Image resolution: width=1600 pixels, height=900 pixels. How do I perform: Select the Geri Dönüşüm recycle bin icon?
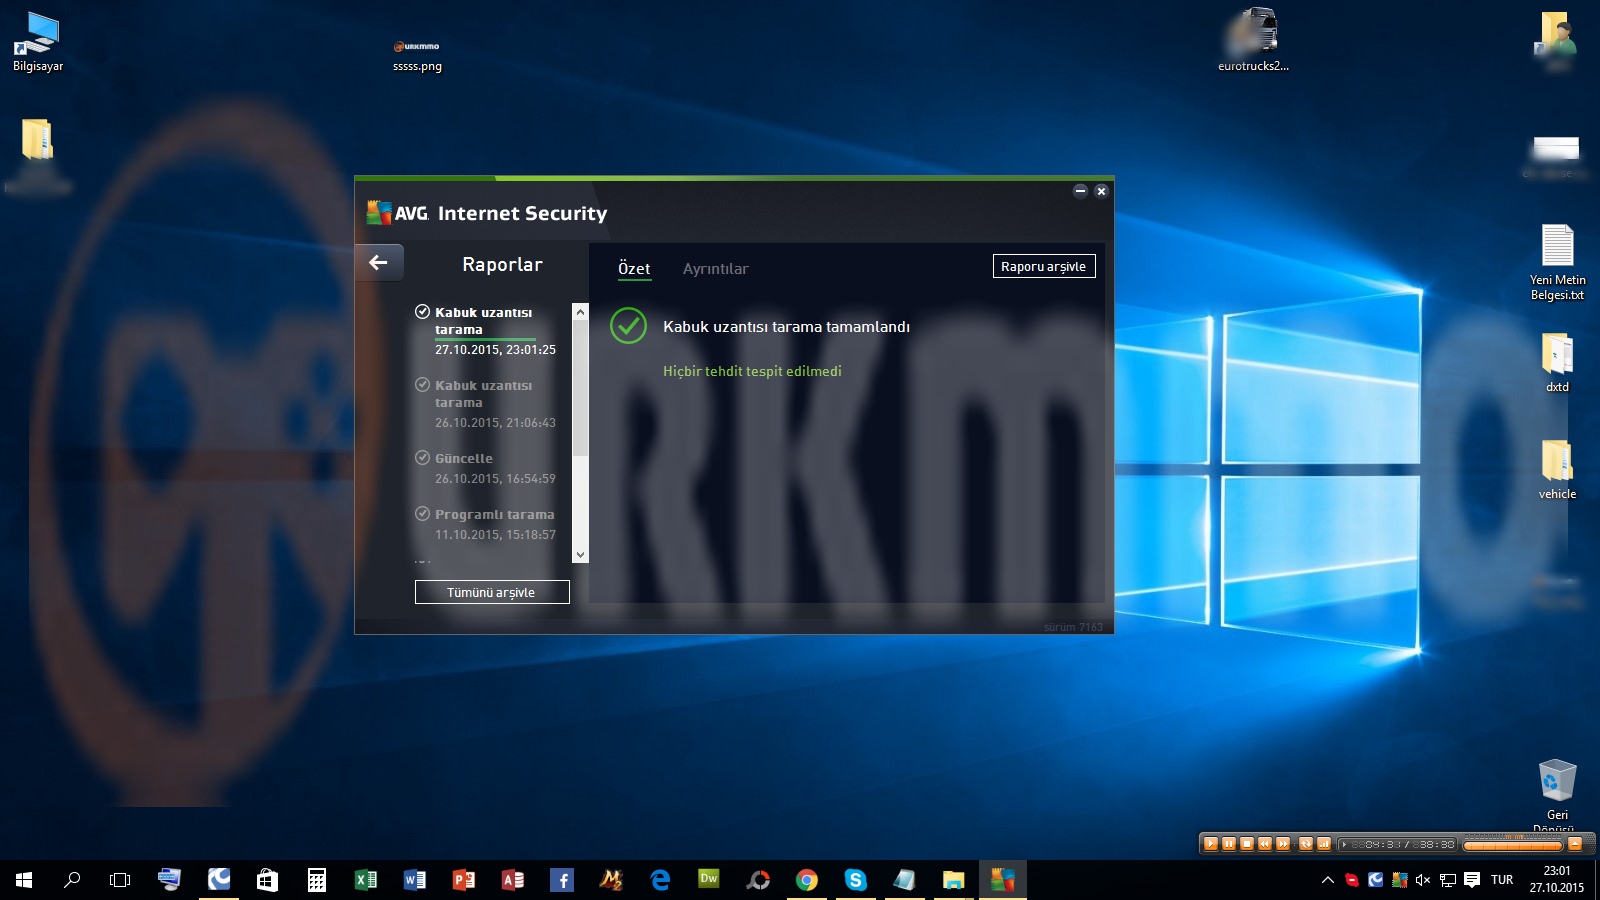pos(1557,795)
